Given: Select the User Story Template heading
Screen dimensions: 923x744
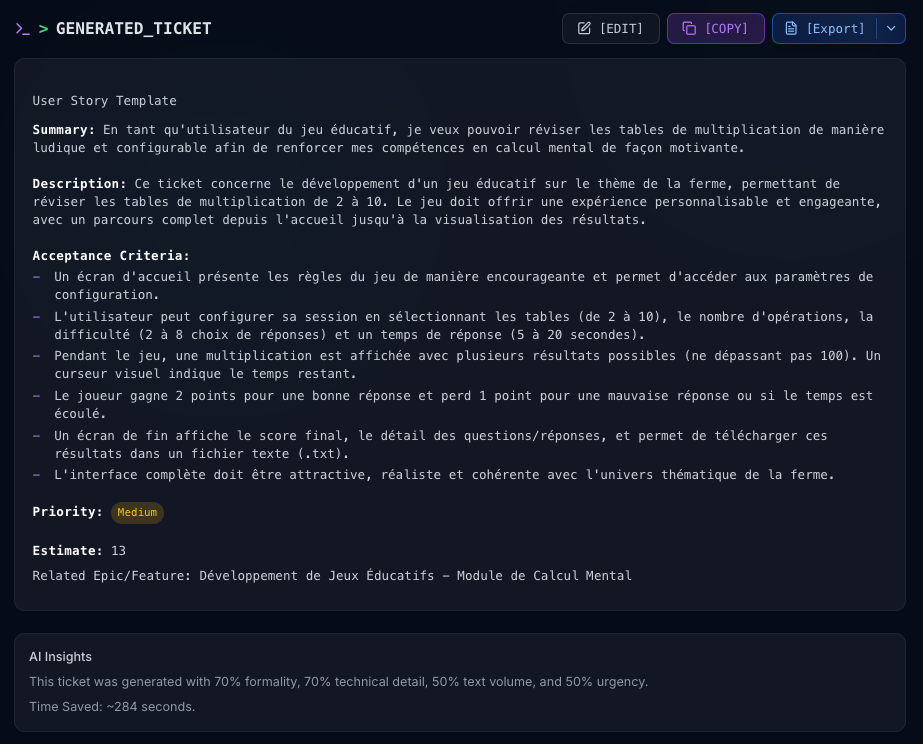Looking at the screenshot, I should click(104, 101).
